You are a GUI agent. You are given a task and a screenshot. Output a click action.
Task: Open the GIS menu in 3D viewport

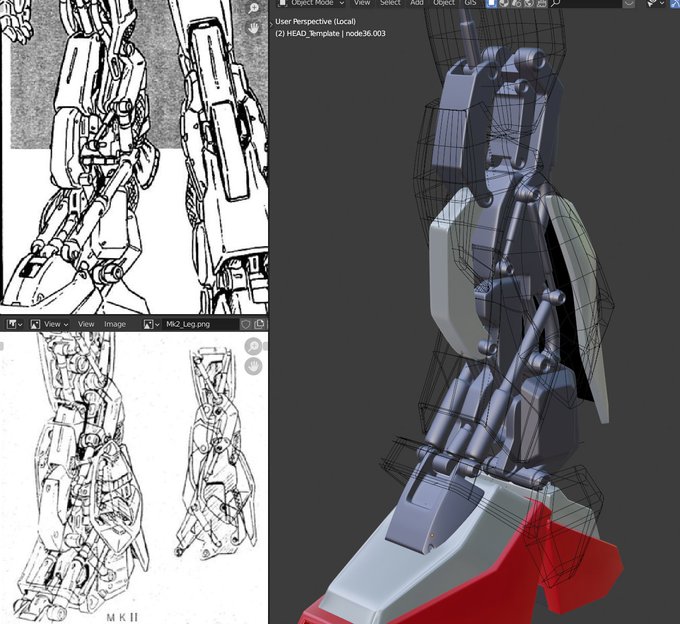click(470, 3)
